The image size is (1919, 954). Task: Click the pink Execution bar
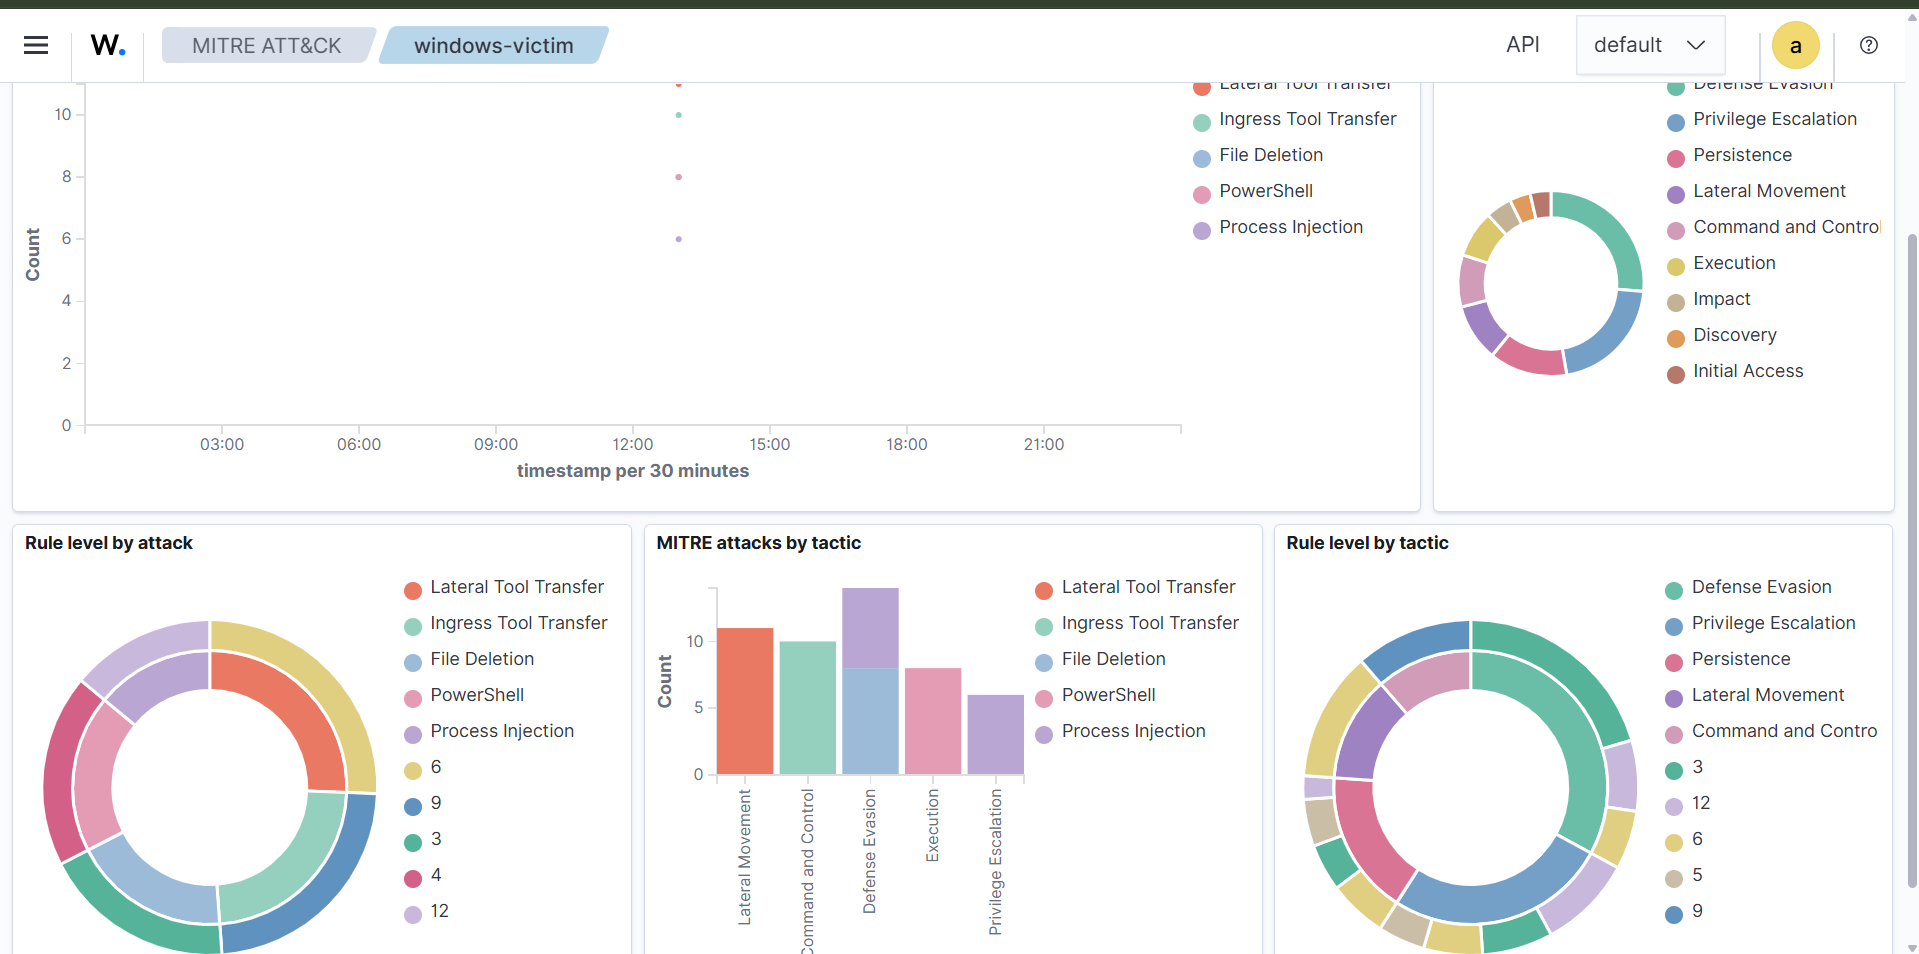(933, 721)
